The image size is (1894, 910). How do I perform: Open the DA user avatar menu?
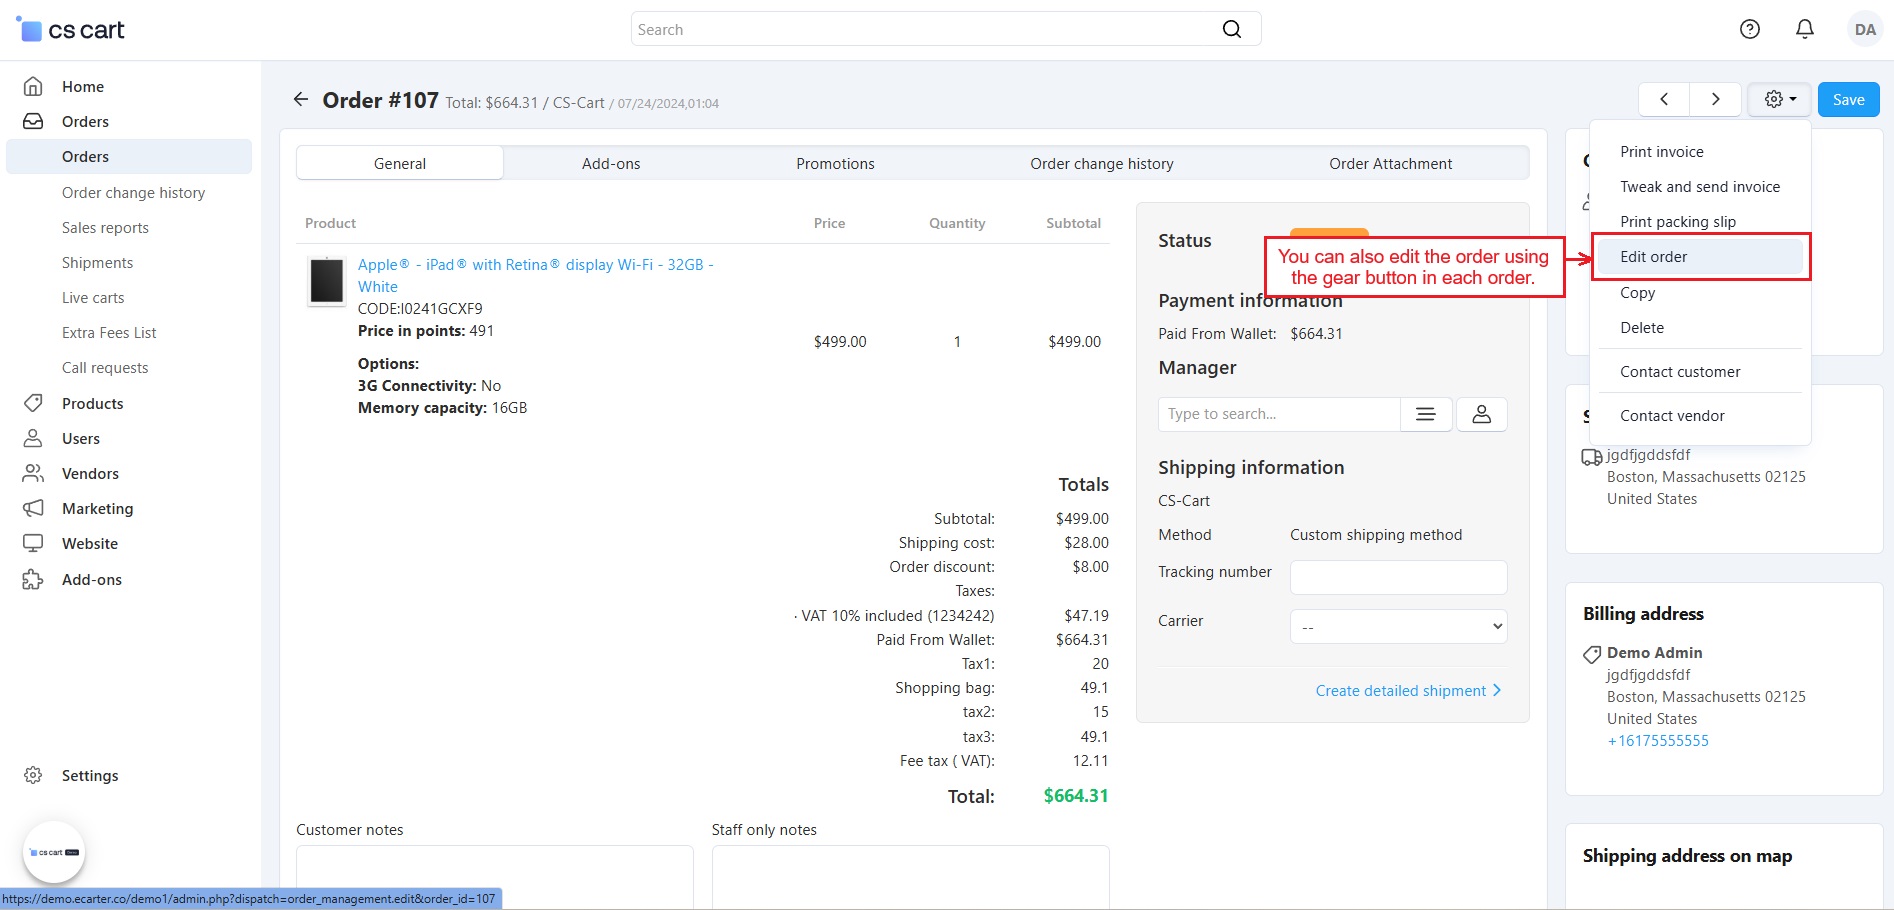click(x=1864, y=30)
